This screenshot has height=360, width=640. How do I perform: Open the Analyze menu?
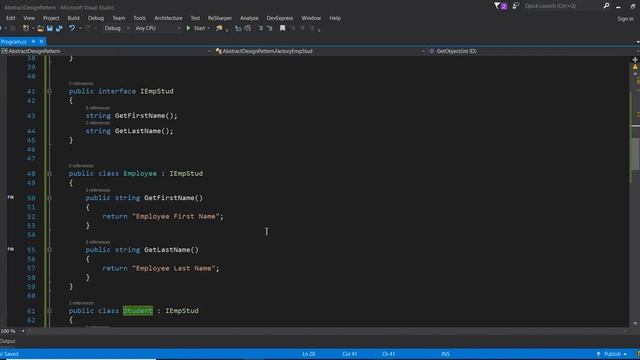click(249, 18)
